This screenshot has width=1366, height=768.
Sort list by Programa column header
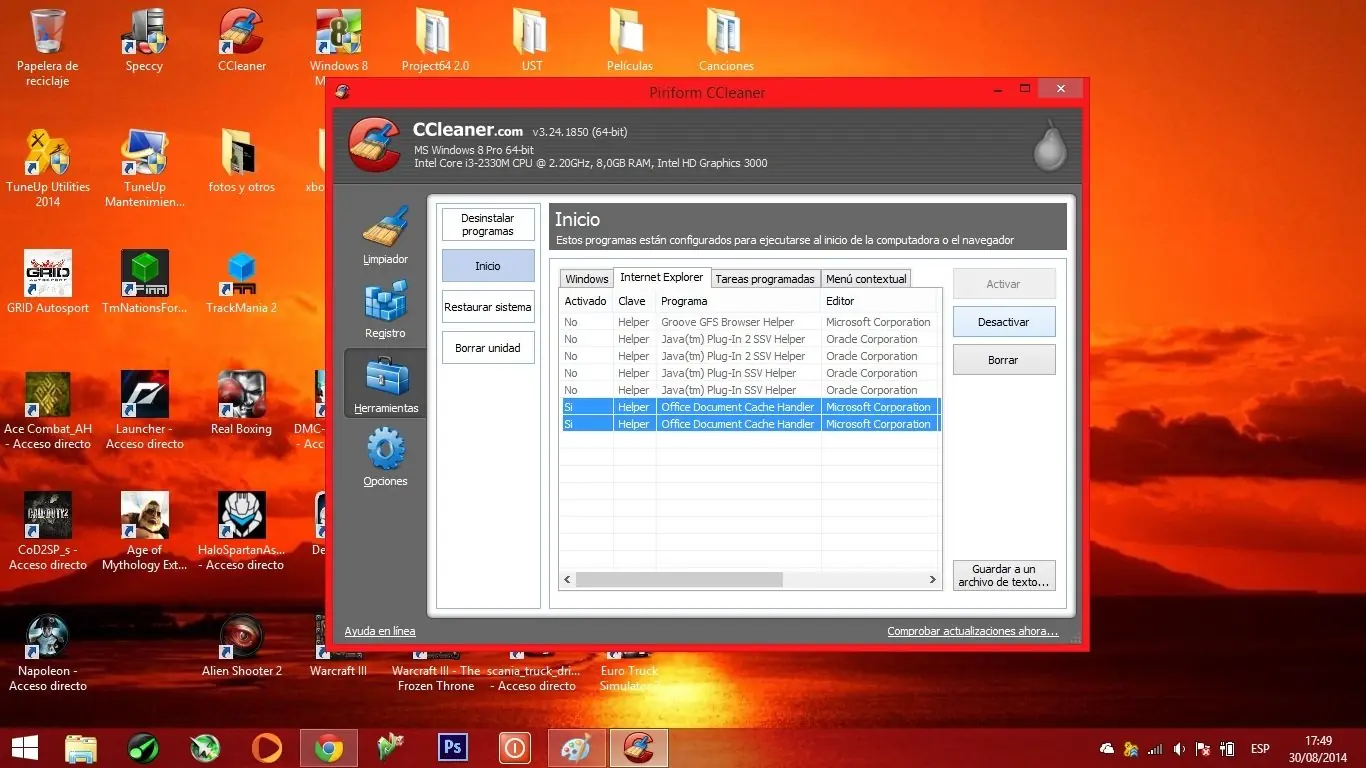tap(739, 301)
